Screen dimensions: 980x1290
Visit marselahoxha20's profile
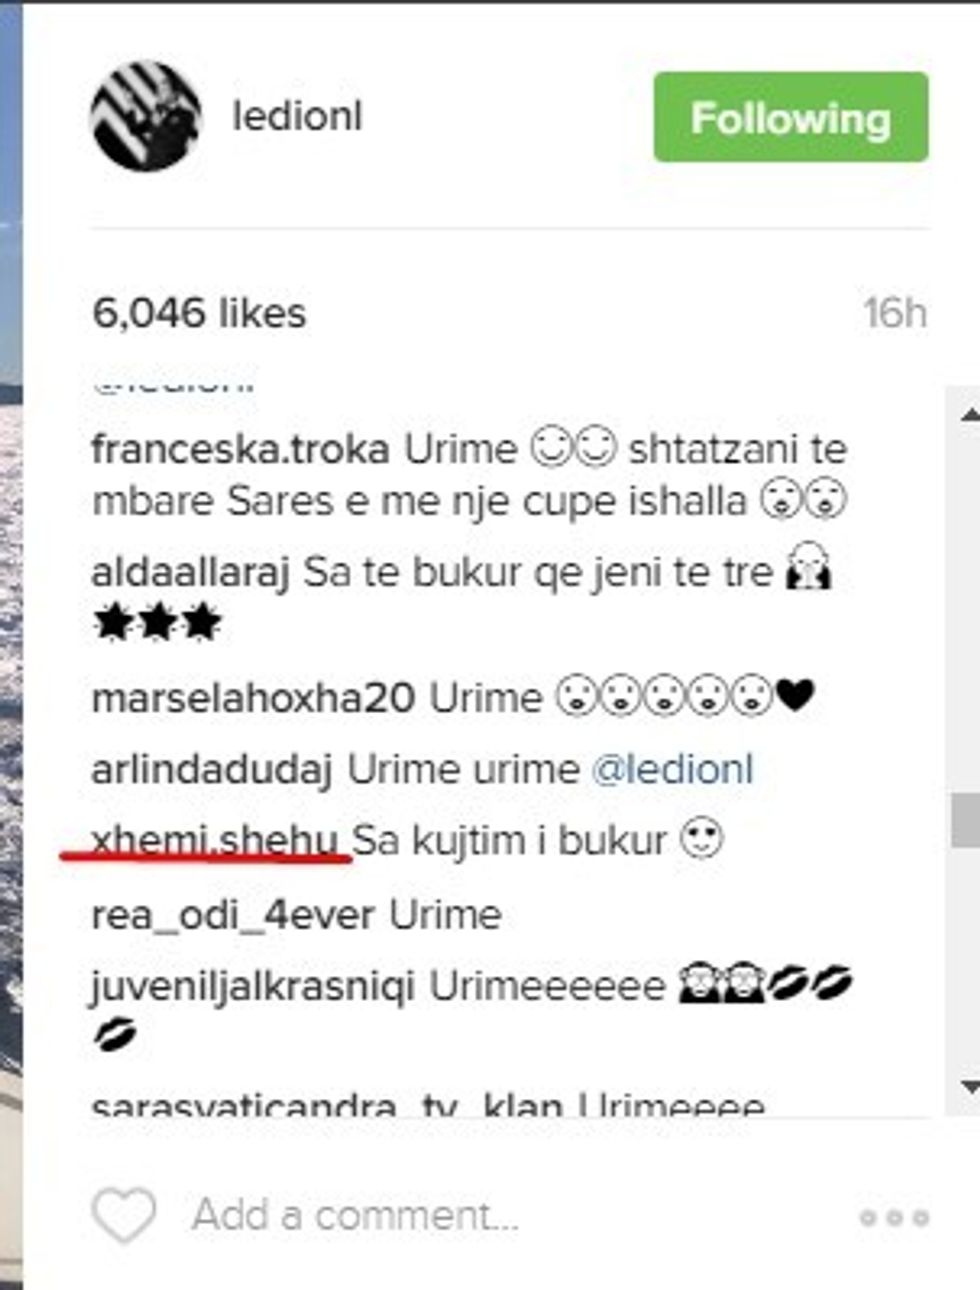(x=253, y=697)
